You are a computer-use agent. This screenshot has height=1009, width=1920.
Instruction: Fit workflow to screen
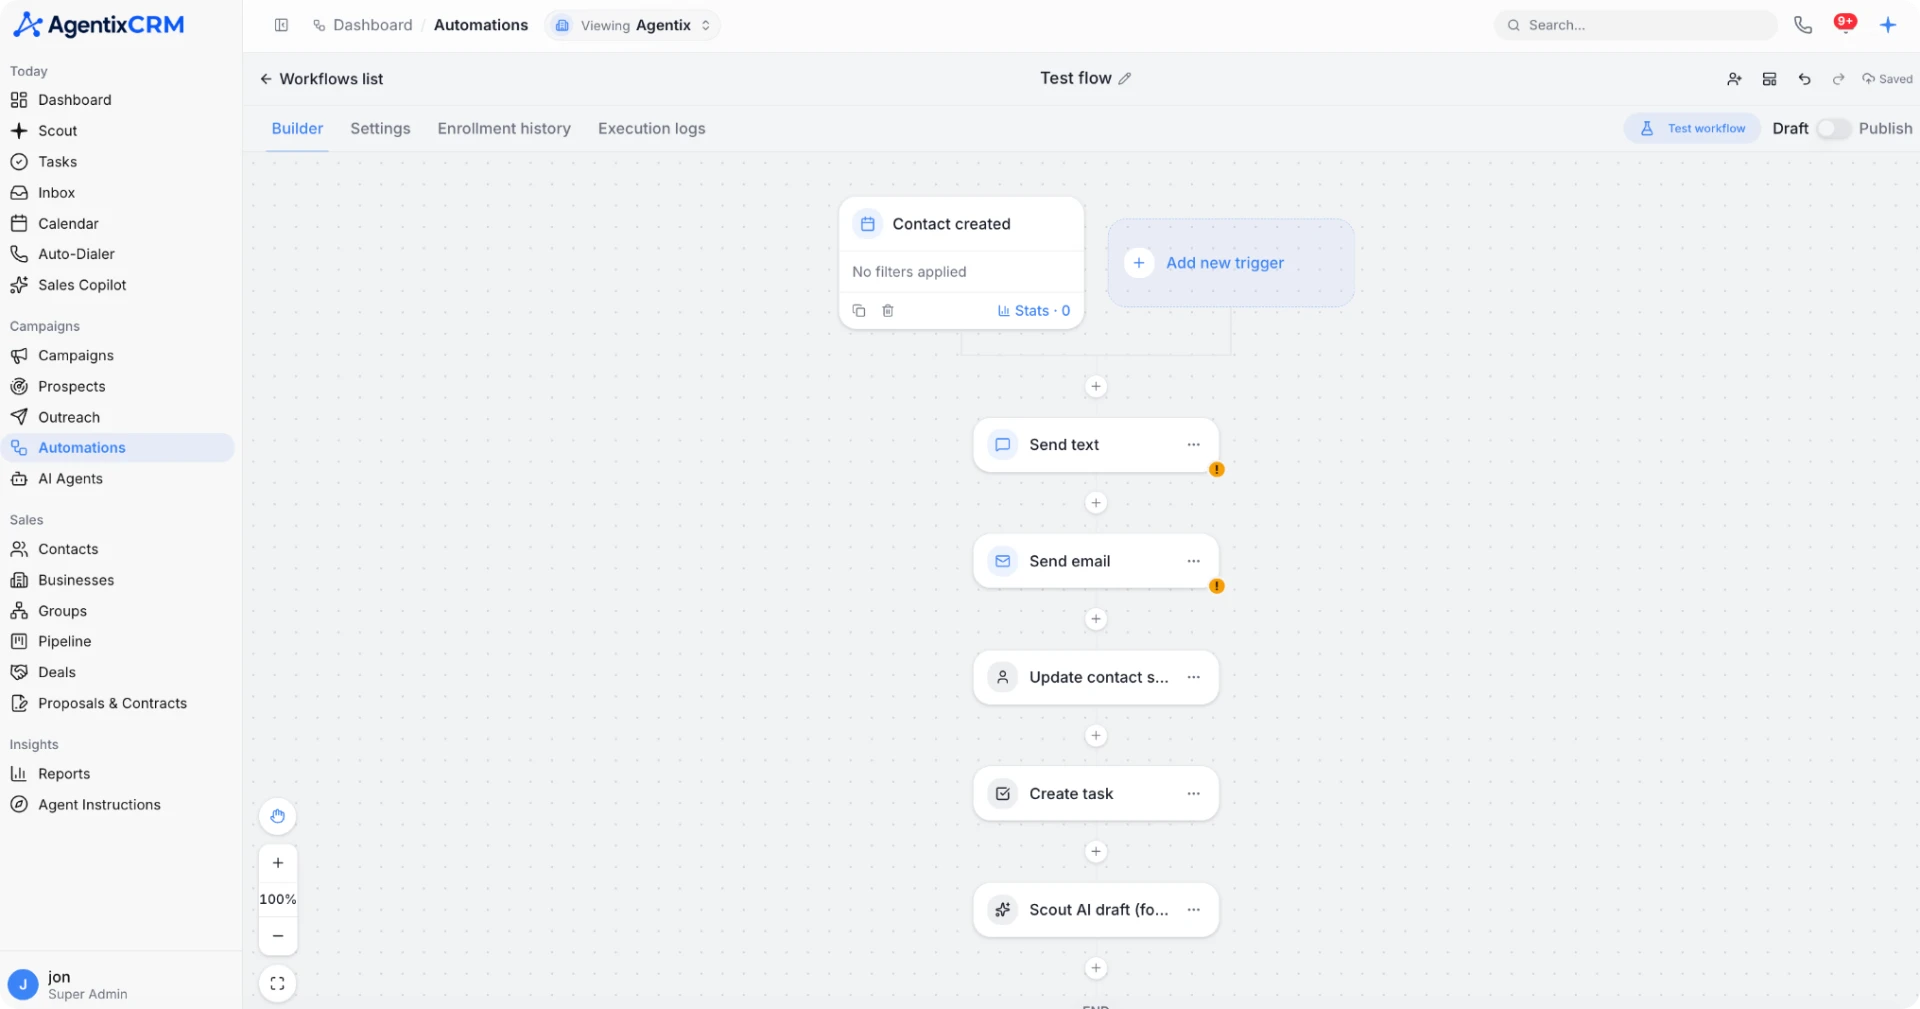pyautogui.click(x=278, y=983)
